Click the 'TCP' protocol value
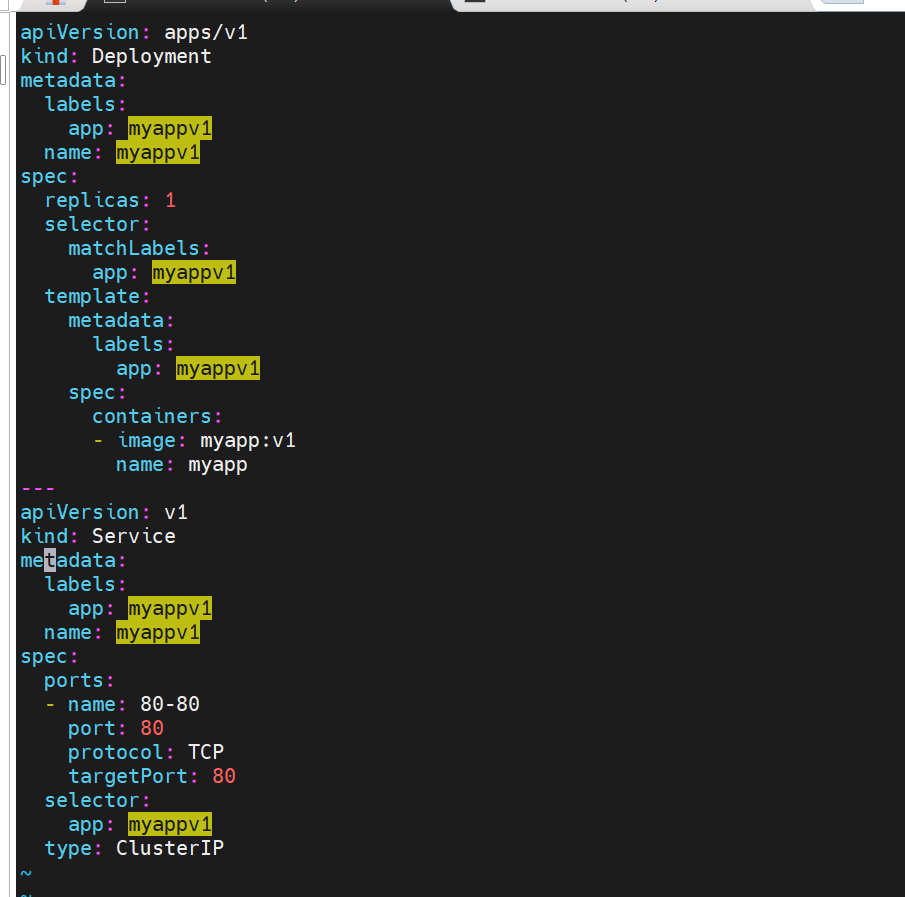The height and width of the screenshot is (897, 905). (x=206, y=752)
